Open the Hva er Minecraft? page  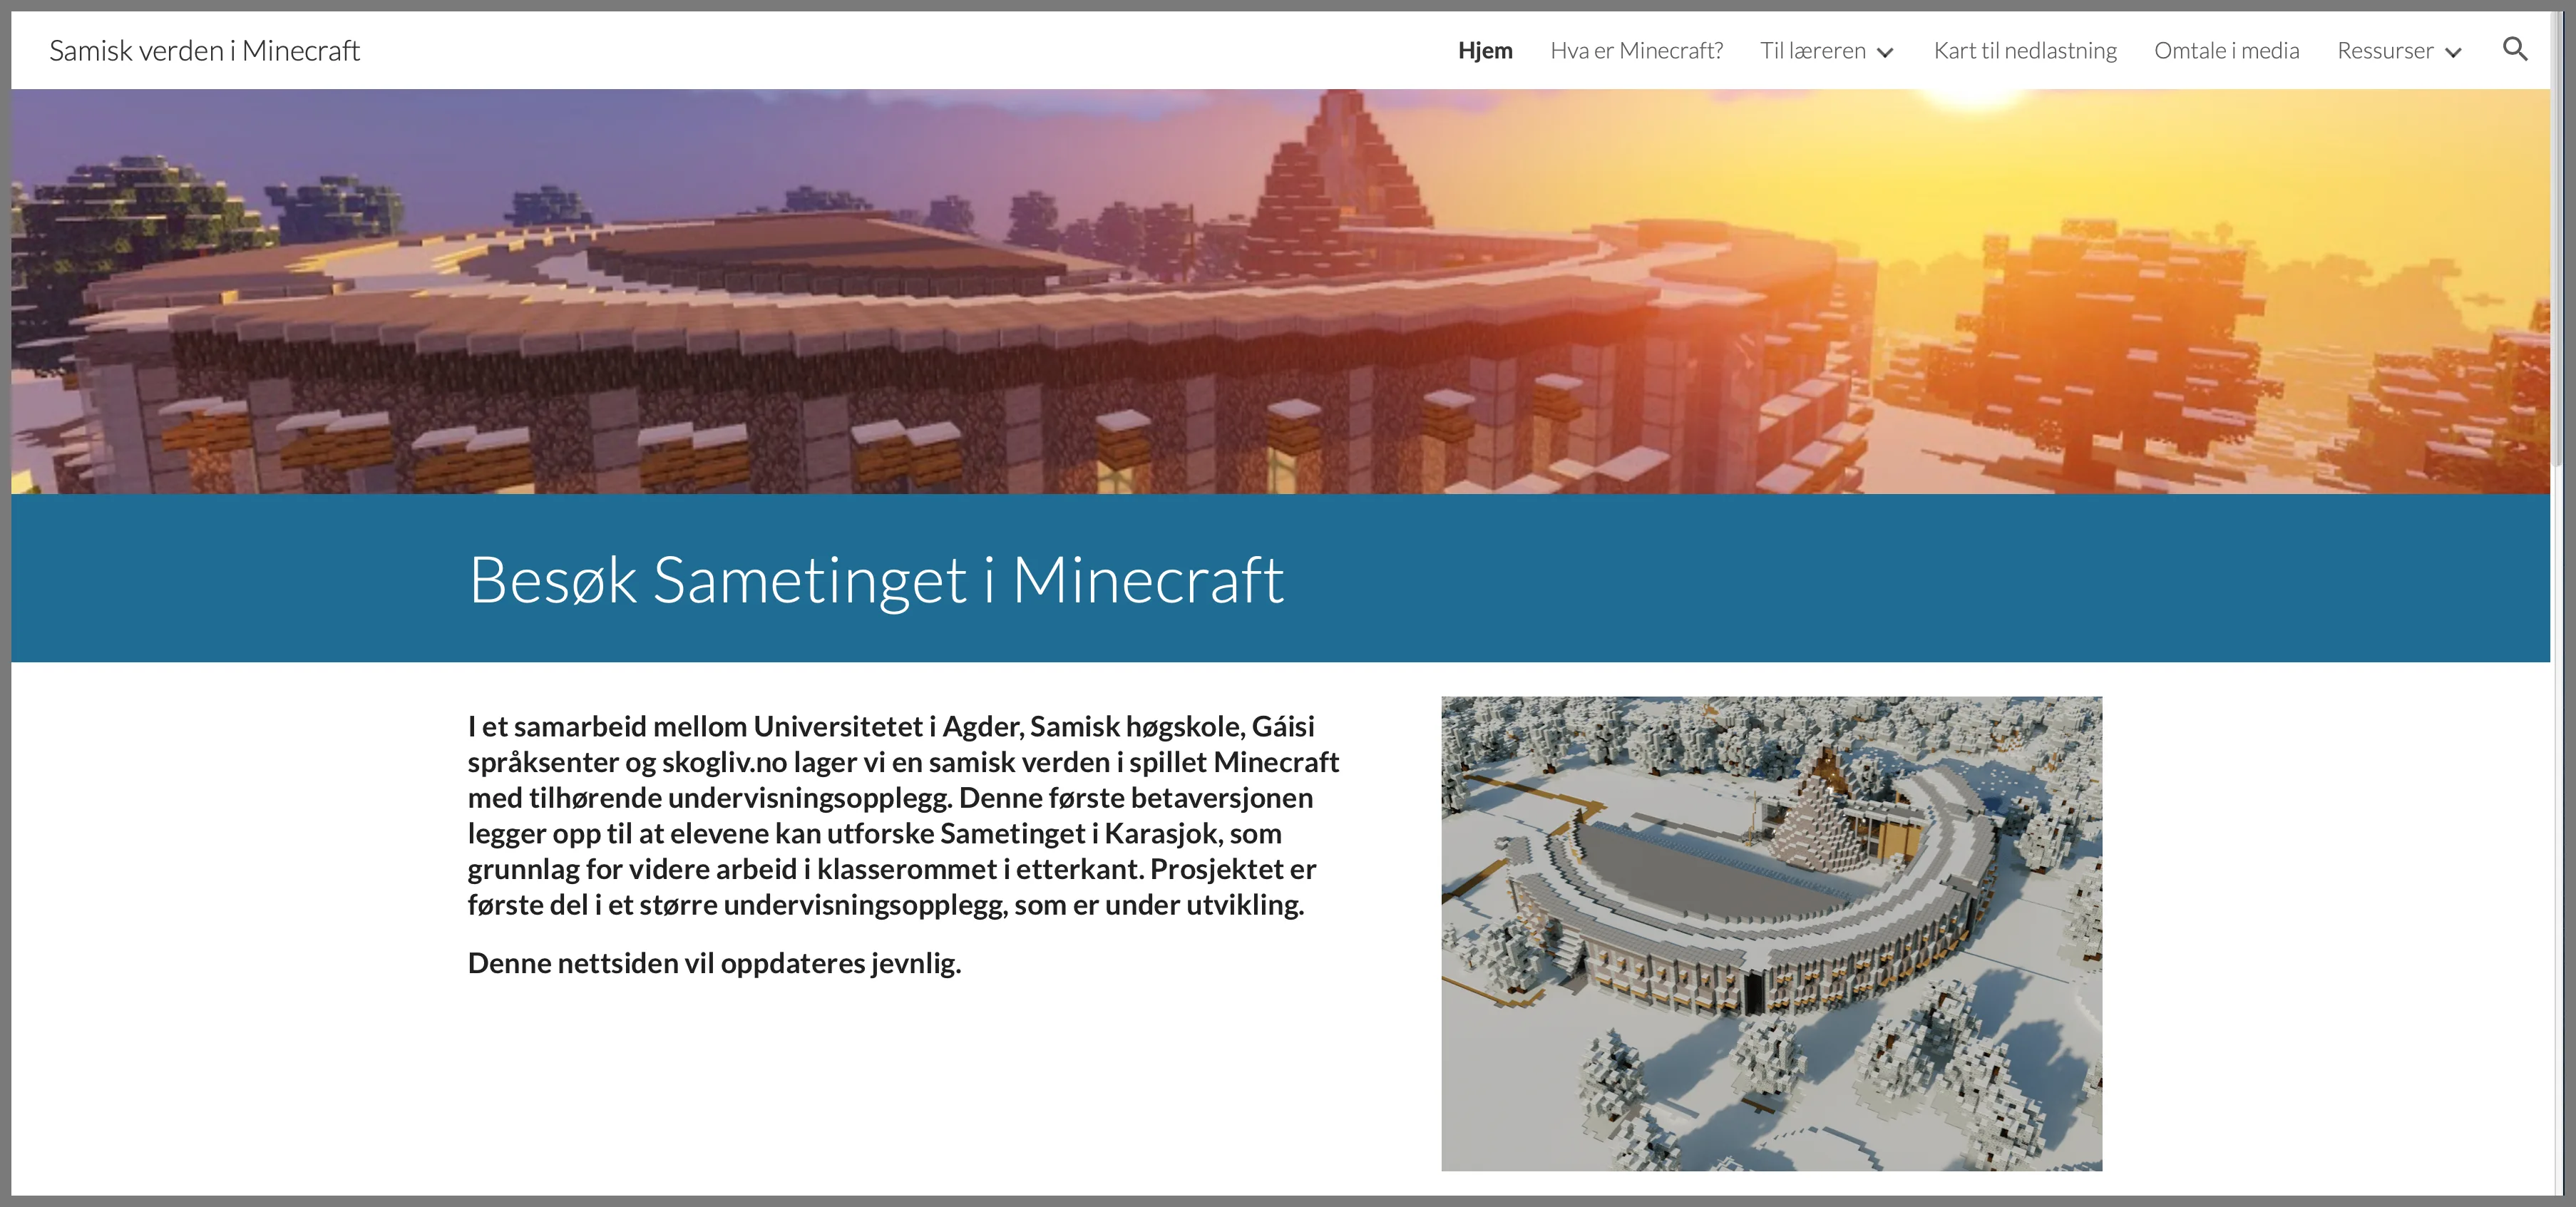(1636, 51)
